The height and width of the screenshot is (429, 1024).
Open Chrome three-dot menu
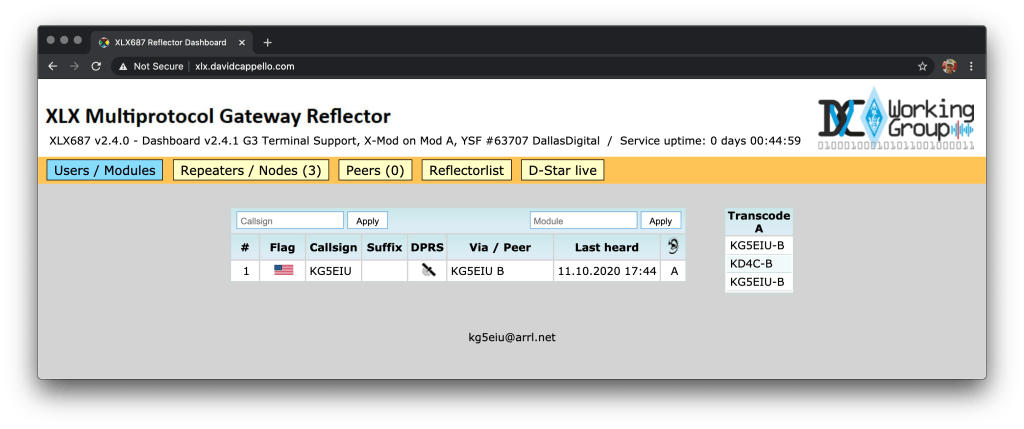pyautogui.click(x=970, y=66)
